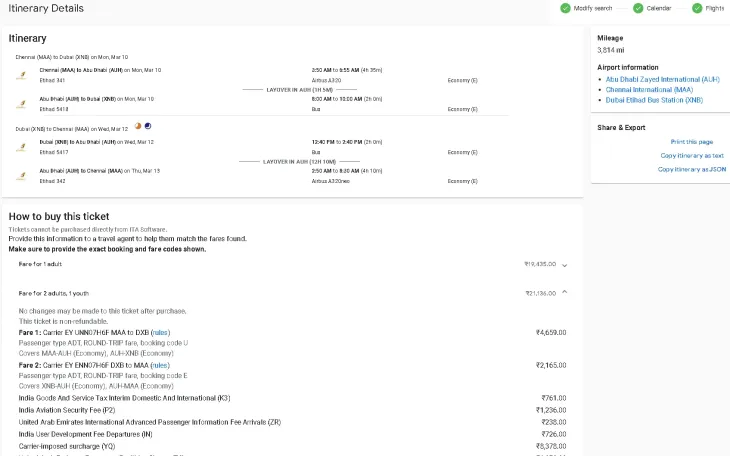Click the orange overnight warning icon

coord(138,127)
